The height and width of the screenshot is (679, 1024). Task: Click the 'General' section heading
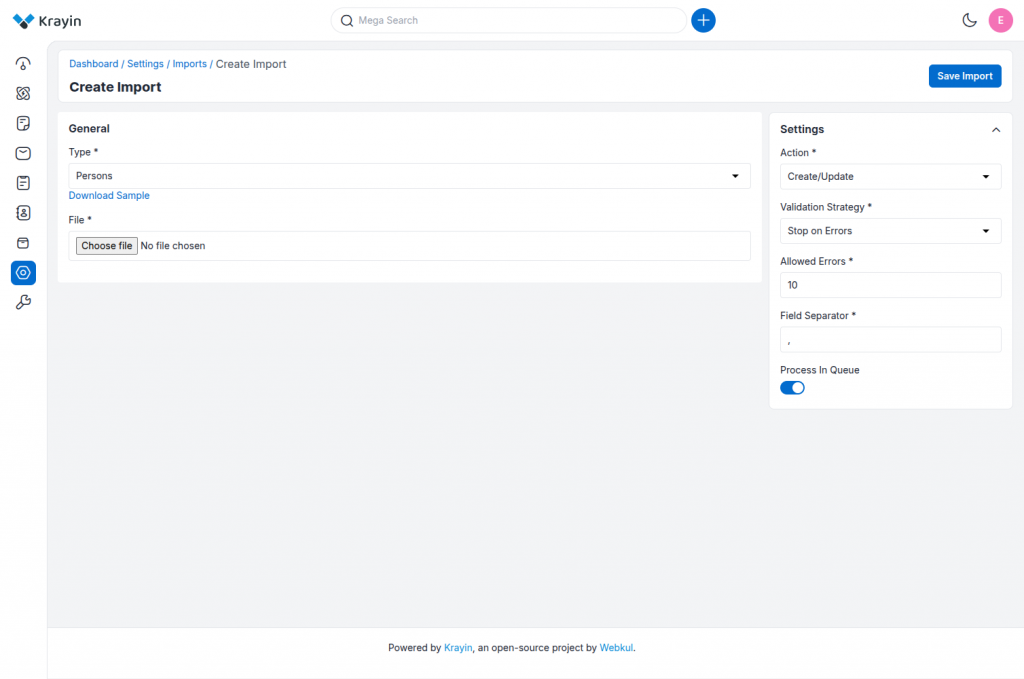click(89, 129)
